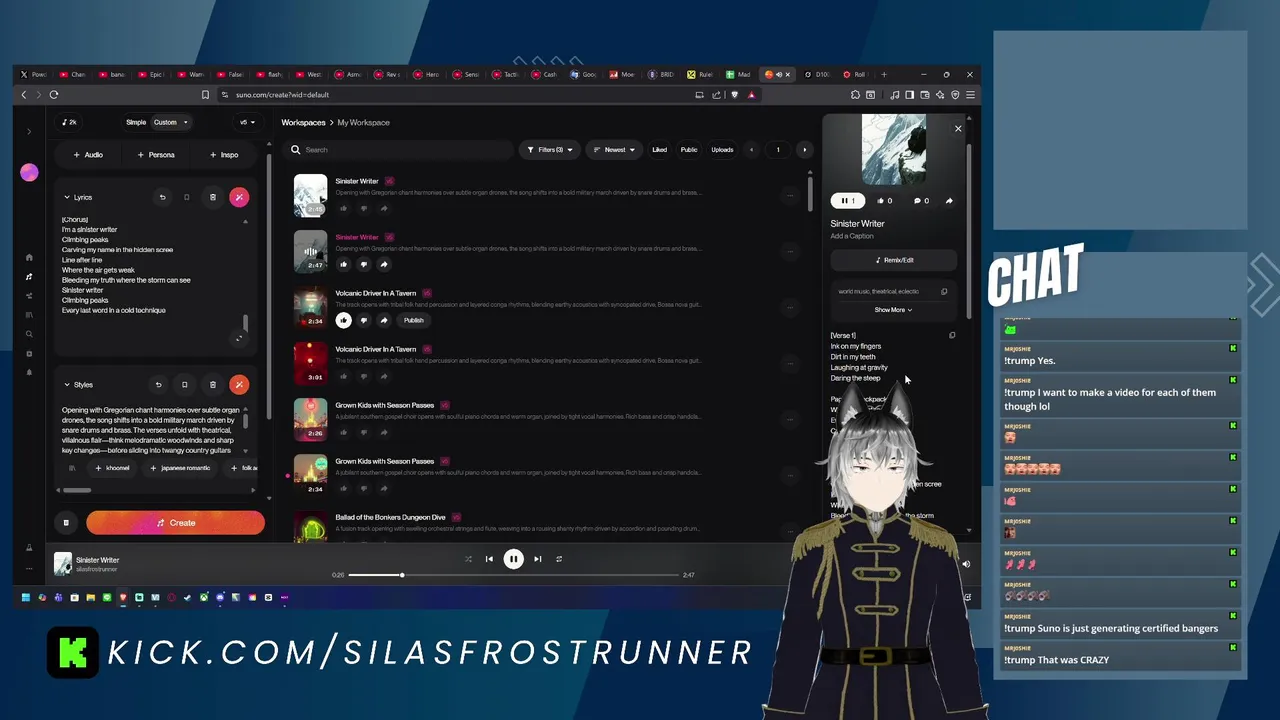This screenshot has height=720, width=1280.
Task: Click the Remix/Edit button
Action: [894, 260]
